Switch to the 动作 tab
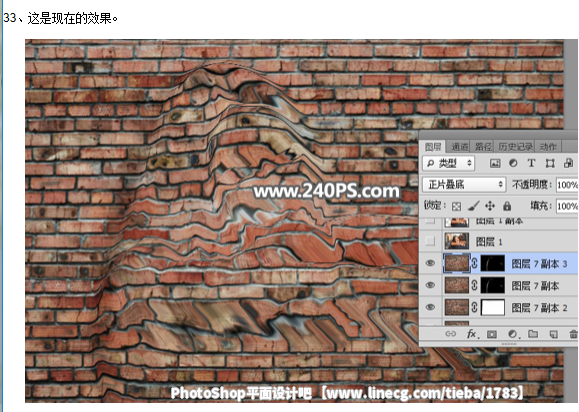579x412 pixels. pyautogui.click(x=548, y=147)
